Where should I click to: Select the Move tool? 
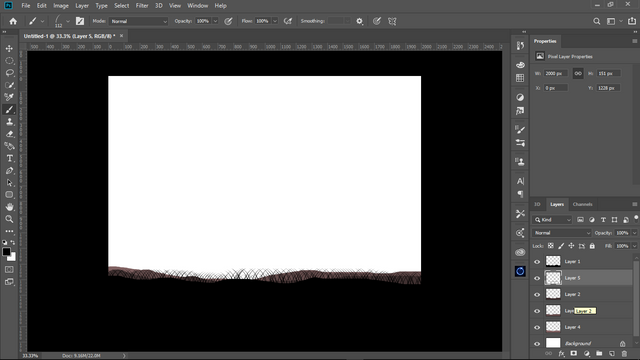click(x=9, y=49)
